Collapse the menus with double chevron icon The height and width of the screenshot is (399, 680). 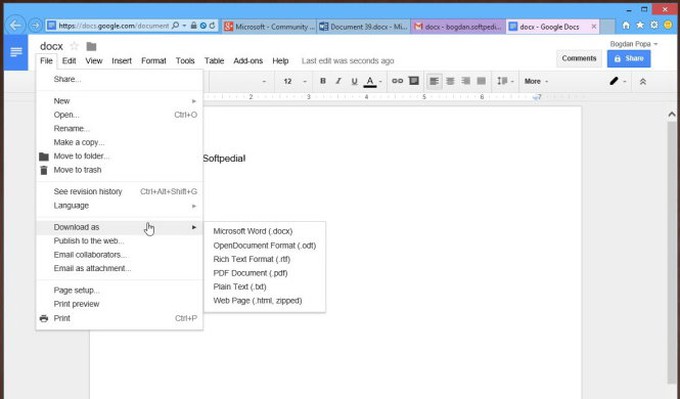coord(643,81)
